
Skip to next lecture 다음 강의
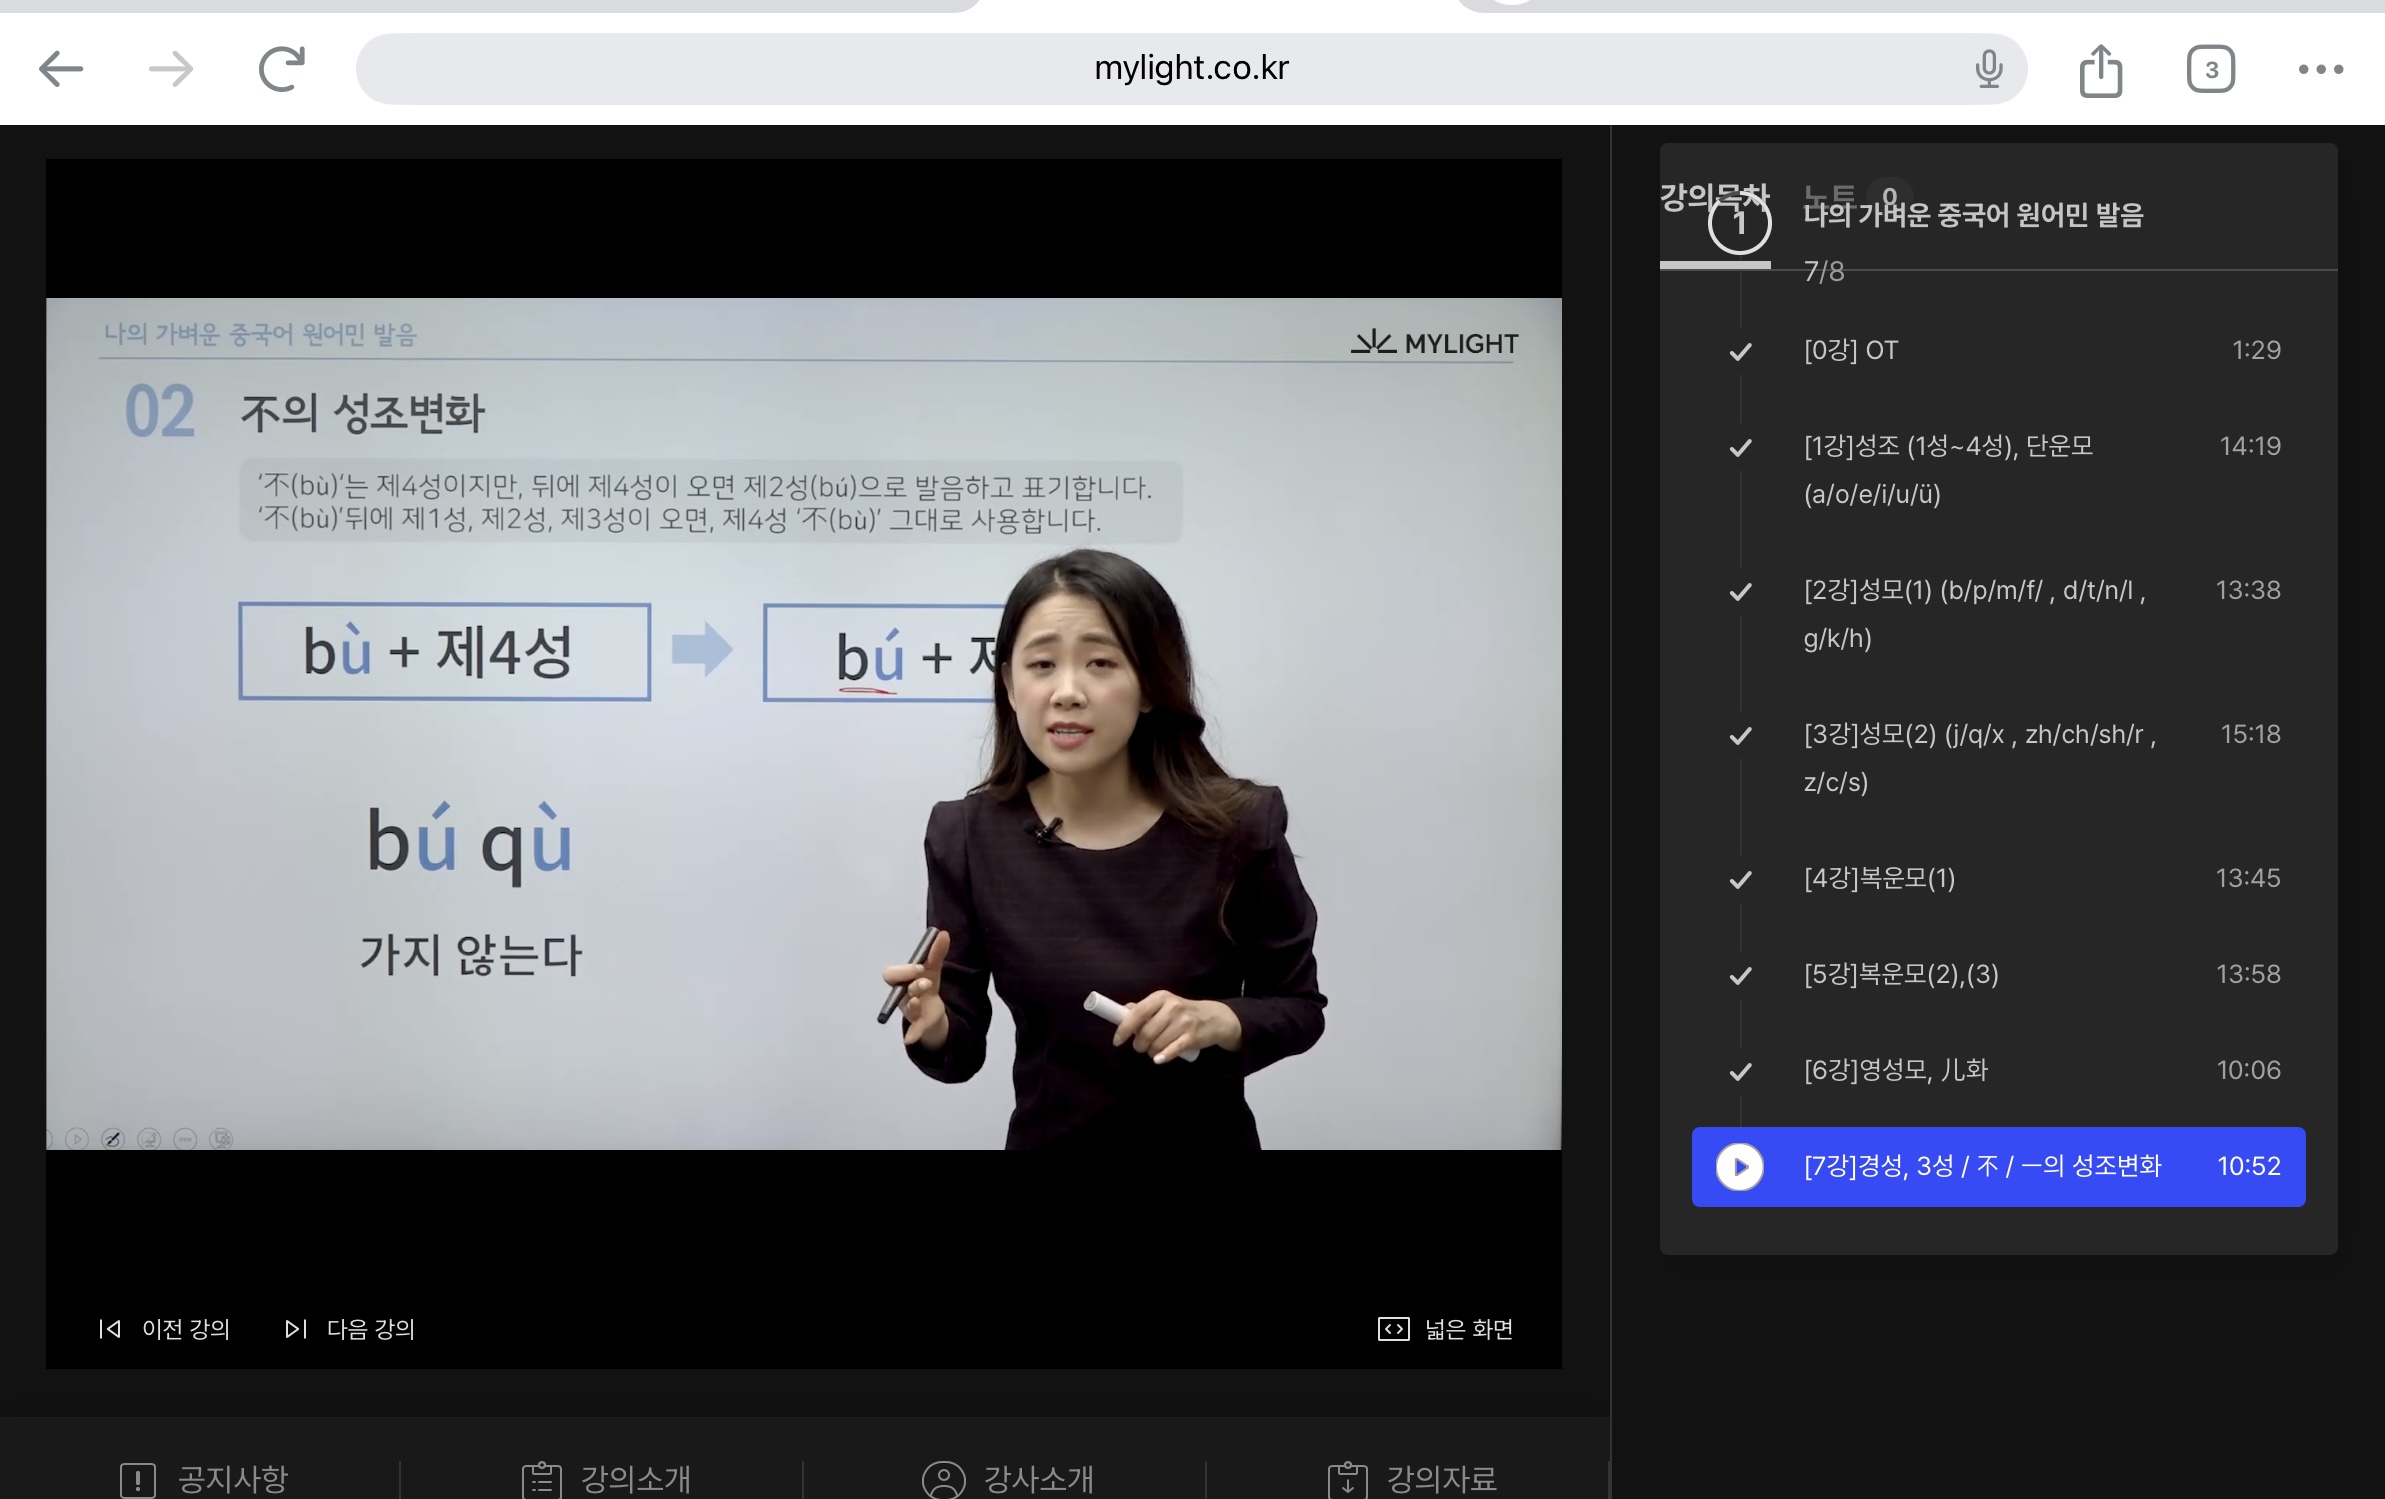[x=350, y=1328]
